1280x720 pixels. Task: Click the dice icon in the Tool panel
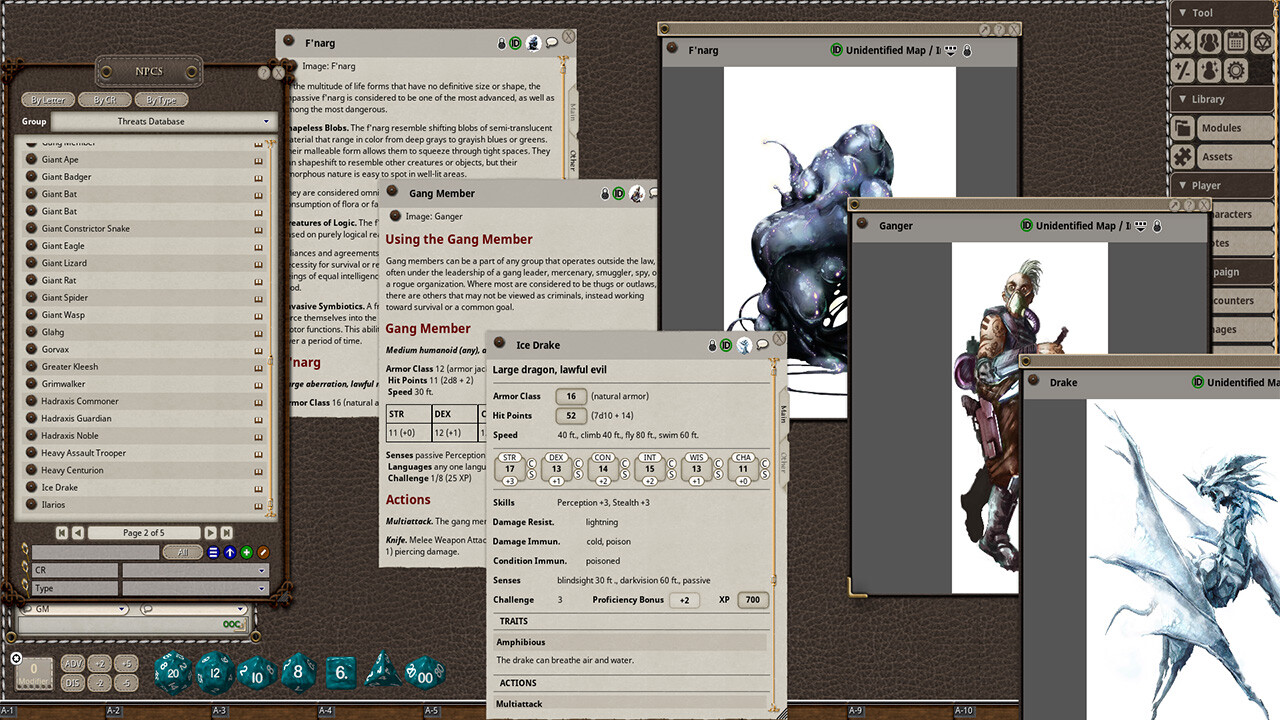(x=1262, y=41)
